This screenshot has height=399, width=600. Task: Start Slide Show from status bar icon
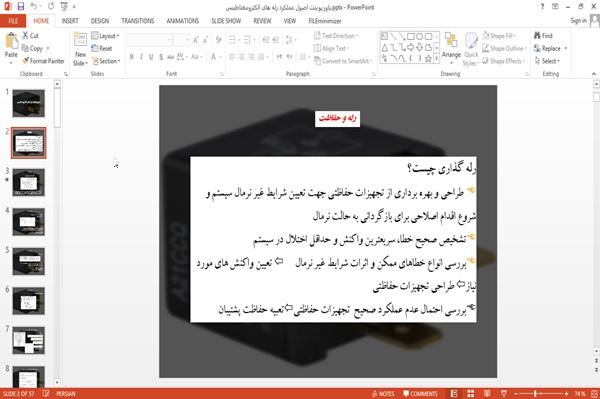tap(504, 394)
